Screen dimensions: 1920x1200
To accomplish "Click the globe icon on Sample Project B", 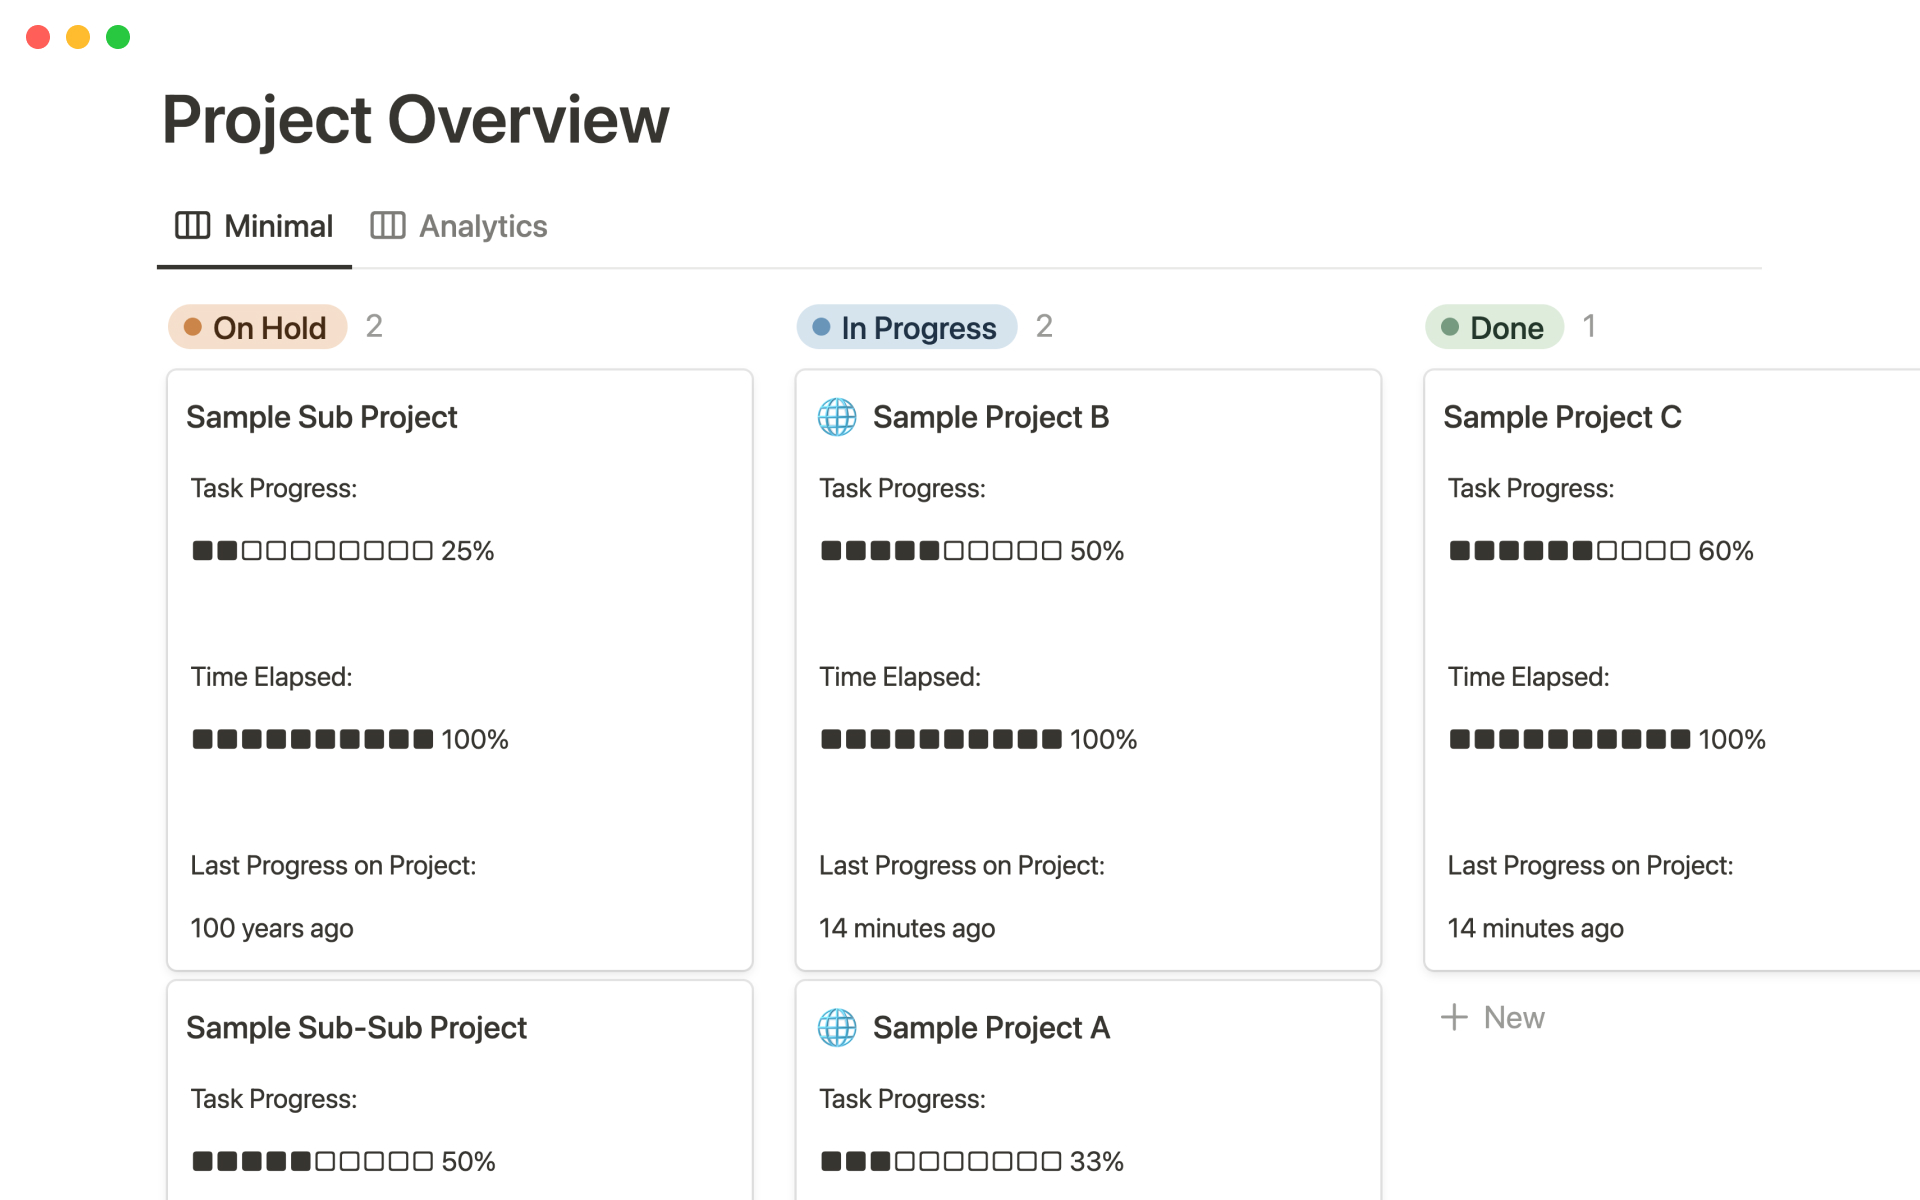I will pyautogui.click(x=837, y=417).
